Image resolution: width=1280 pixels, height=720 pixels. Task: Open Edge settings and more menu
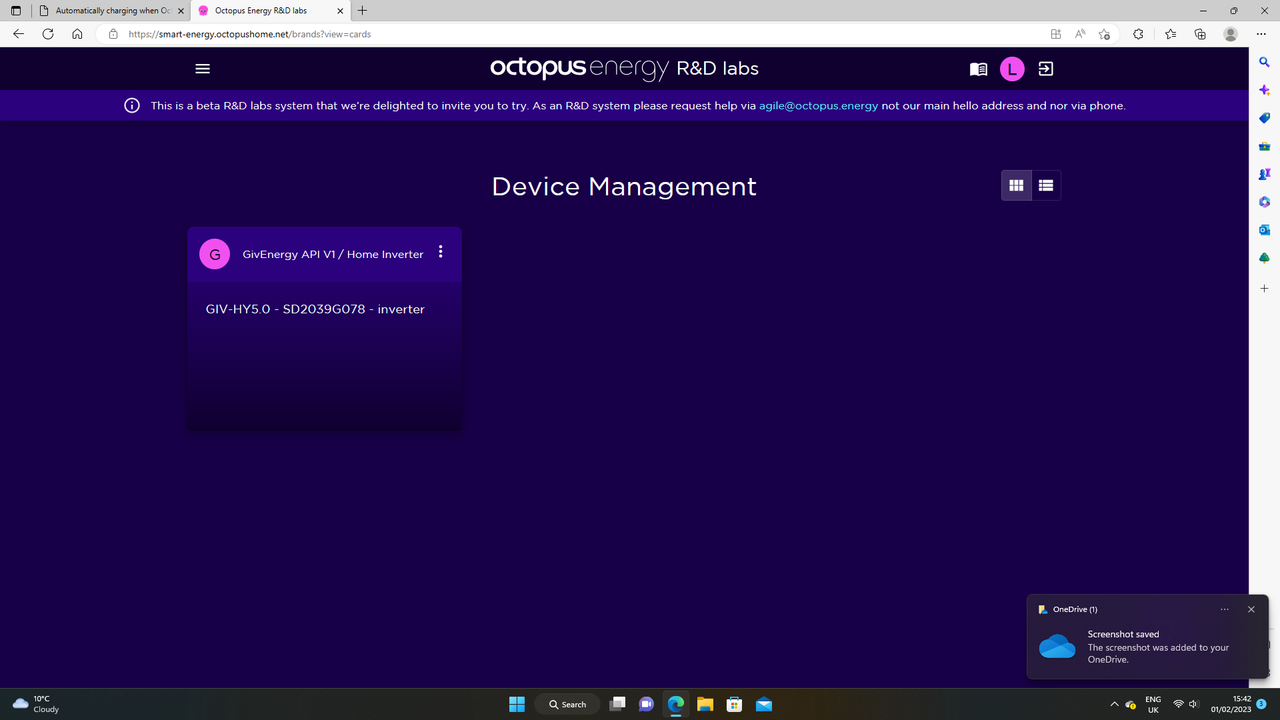[x=1261, y=33]
